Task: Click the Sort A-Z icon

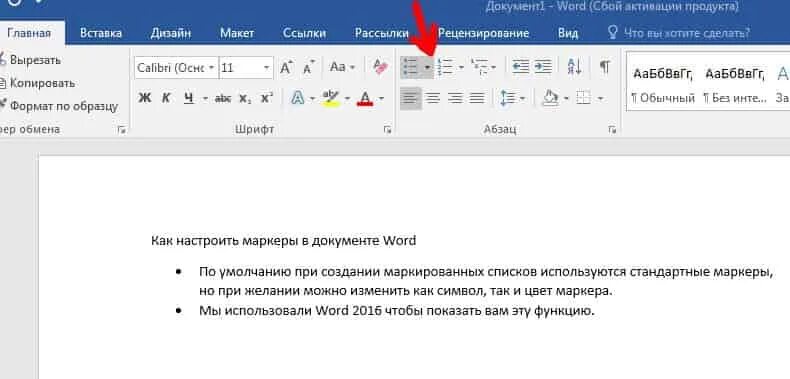Action: [x=574, y=67]
